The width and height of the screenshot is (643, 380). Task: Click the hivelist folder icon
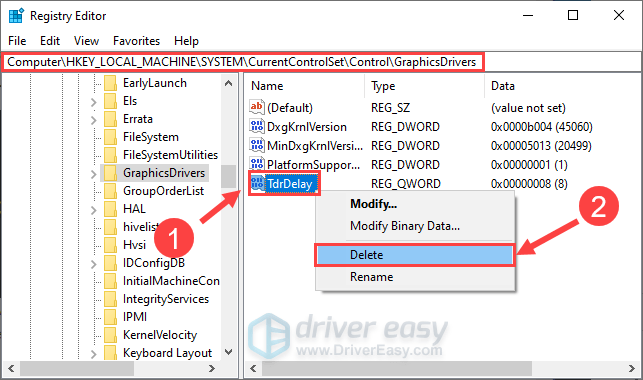[x=110, y=227]
